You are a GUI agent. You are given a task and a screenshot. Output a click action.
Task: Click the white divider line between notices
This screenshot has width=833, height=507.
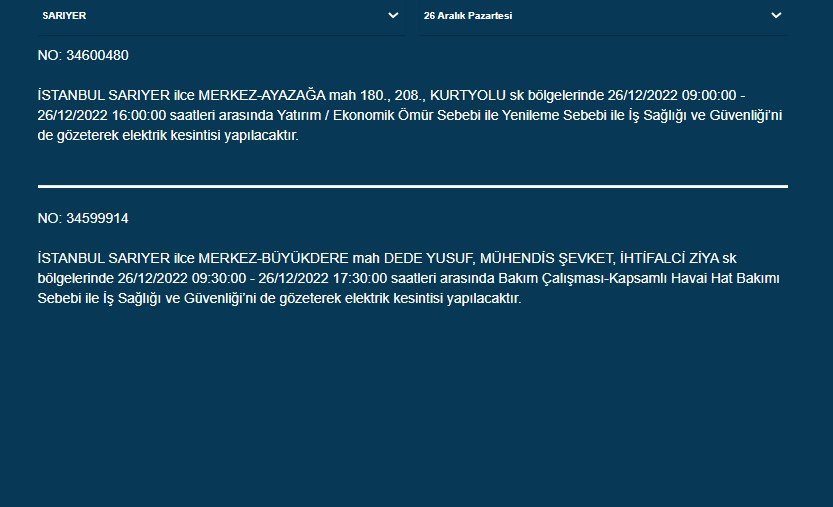pos(412,186)
